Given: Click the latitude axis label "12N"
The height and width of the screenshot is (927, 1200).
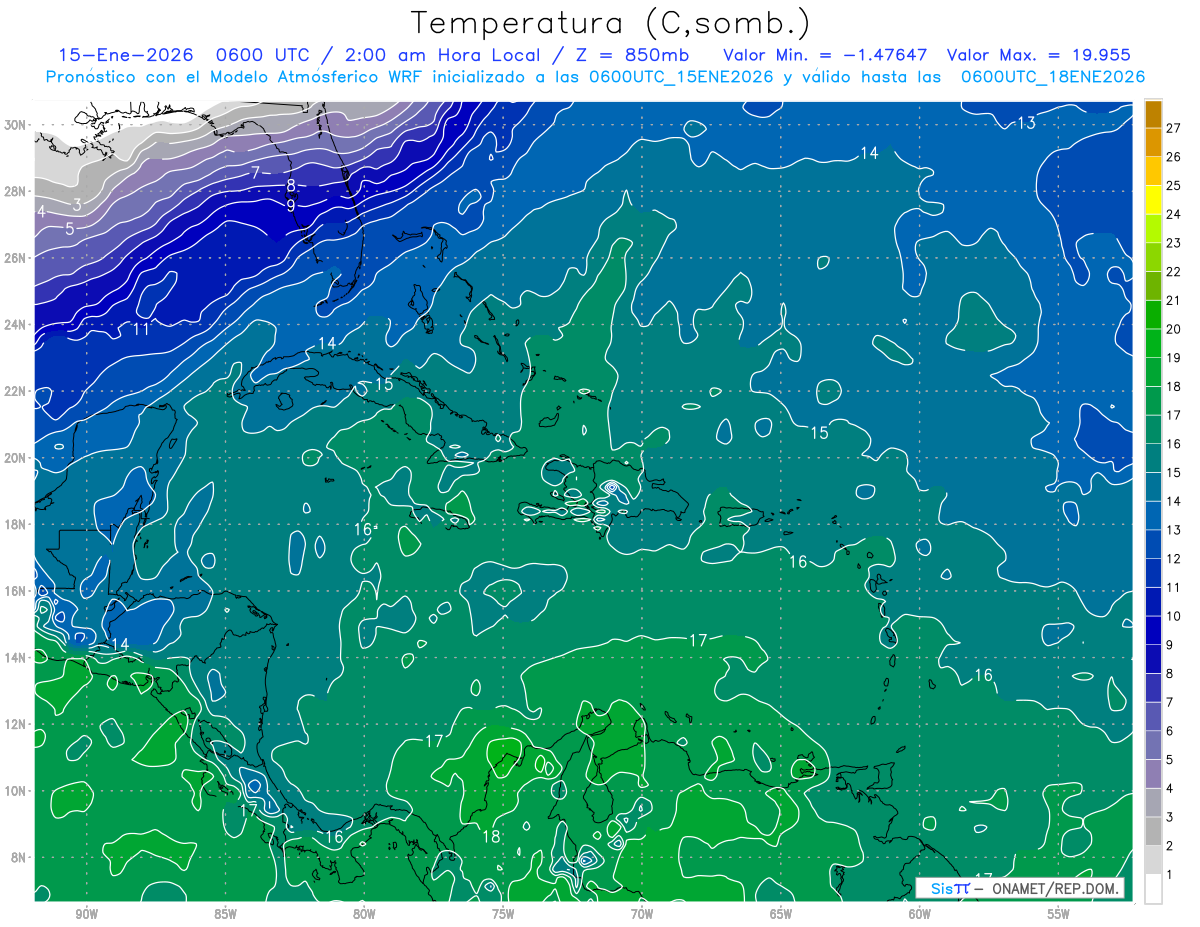Looking at the screenshot, I should point(16,724).
